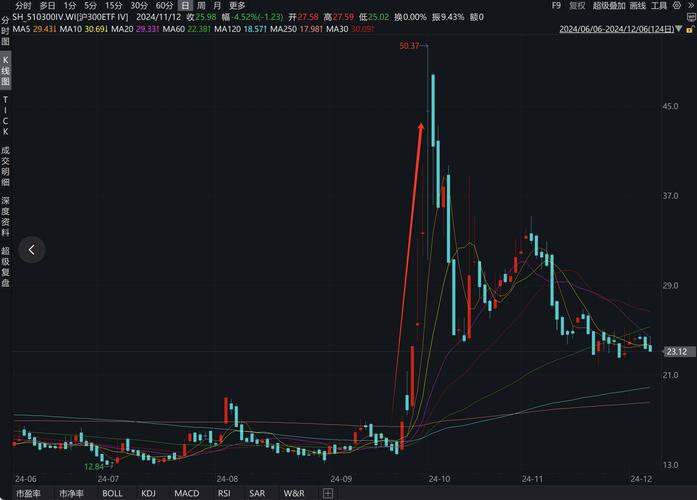This screenshot has height=500, width=697.
Task: Click the left arrow circle button
Action: [x=31, y=250]
